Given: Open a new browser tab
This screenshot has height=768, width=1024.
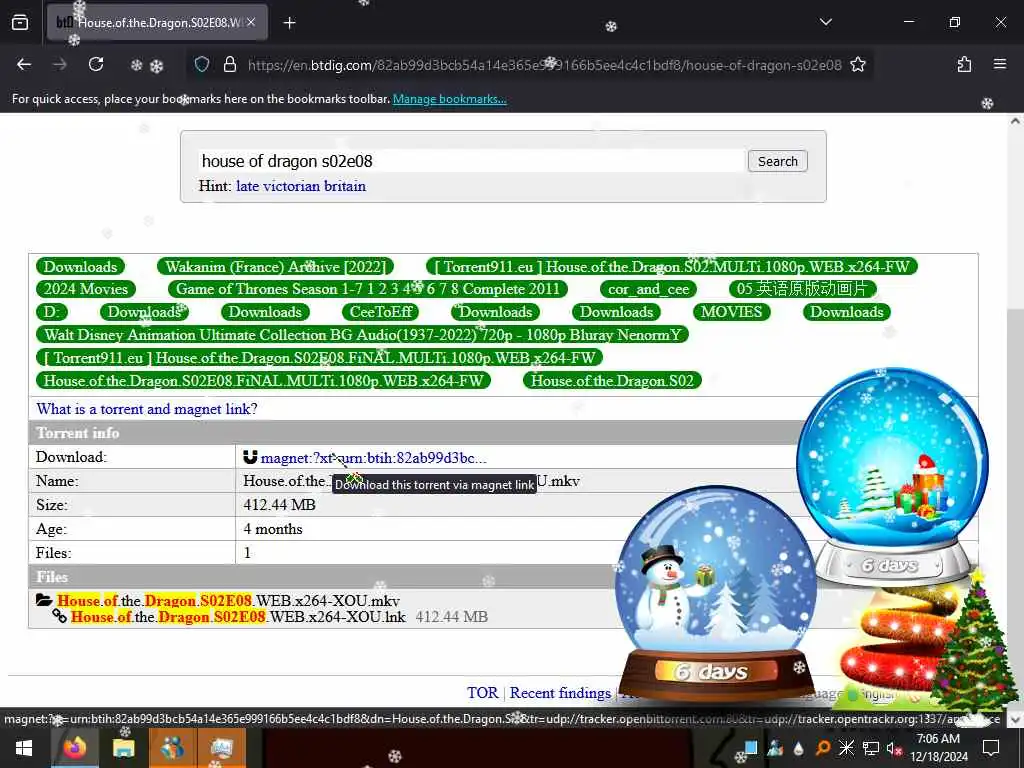Looking at the screenshot, I should point(289,23).
